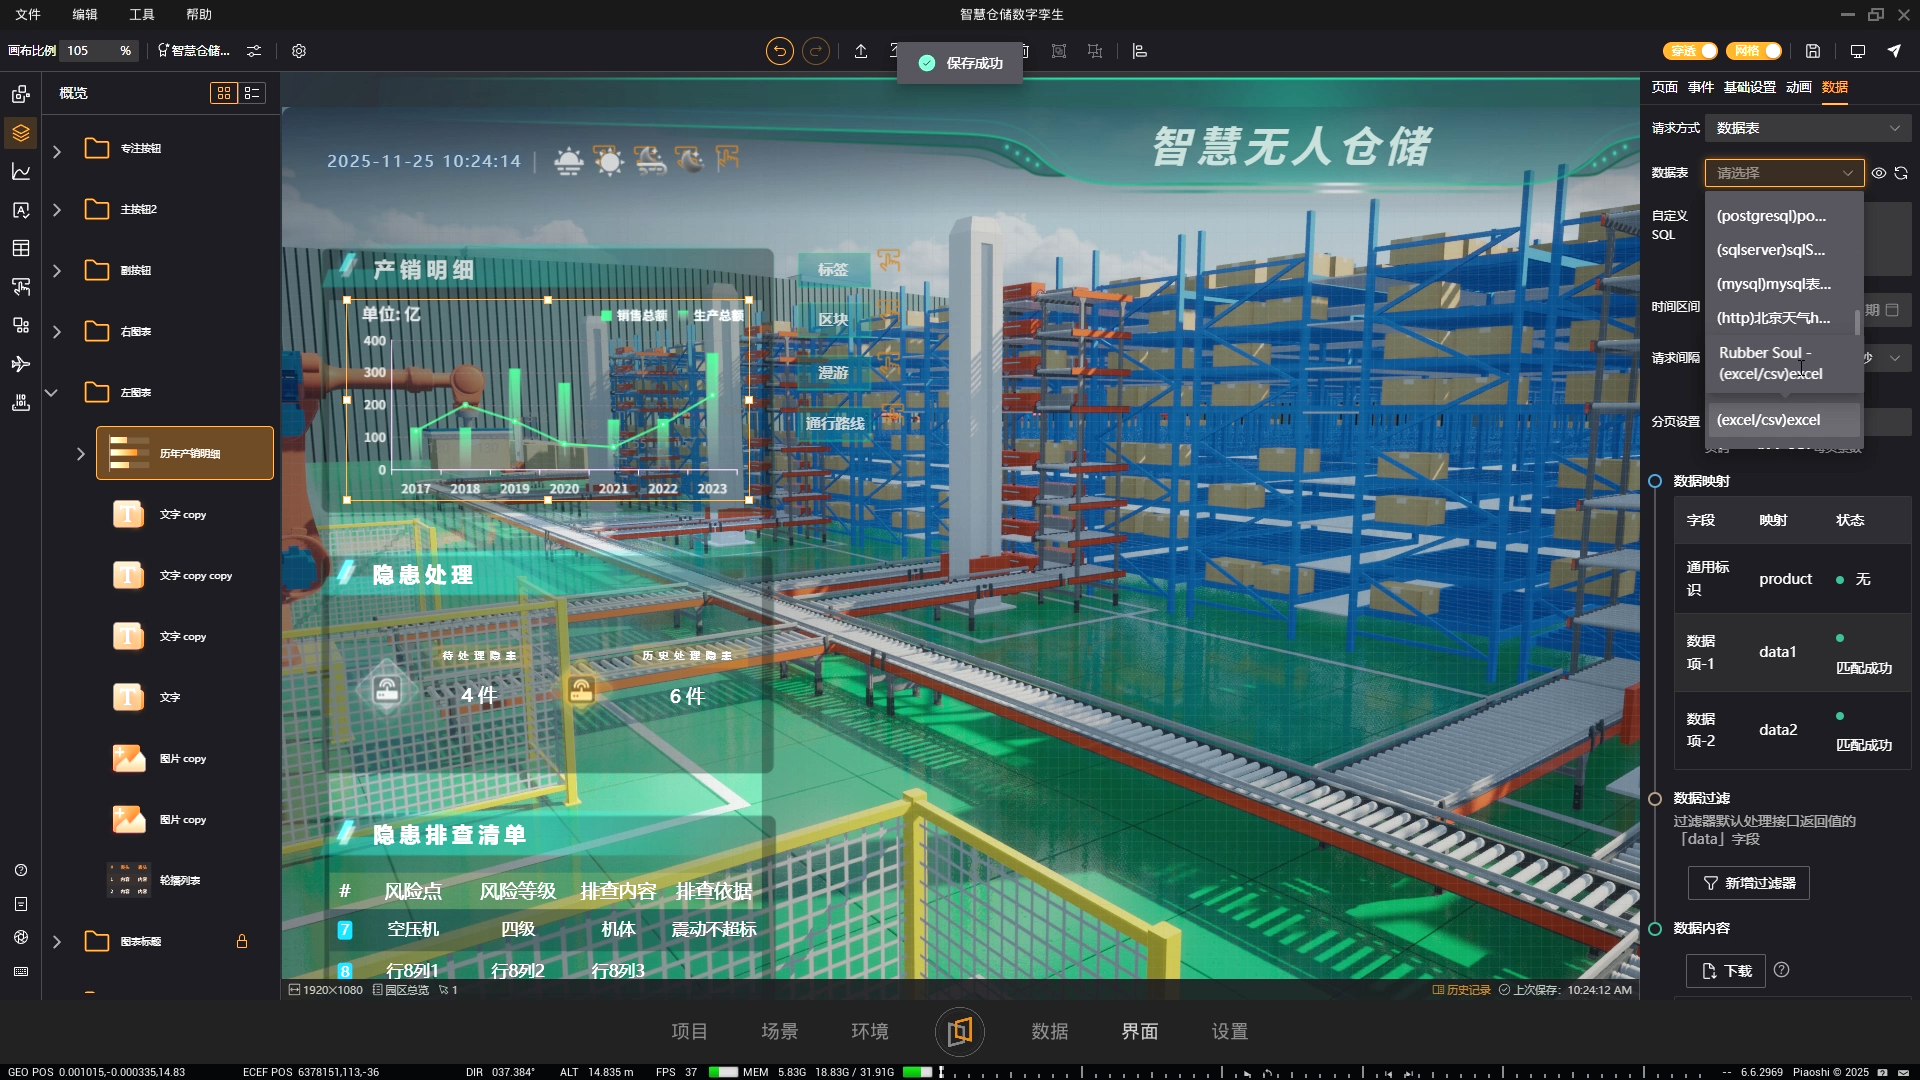Open the 界面 tab at bottom center
This screenshot has height=1080, width=1920.
pyautogui.click(x=1139, y=1031)
